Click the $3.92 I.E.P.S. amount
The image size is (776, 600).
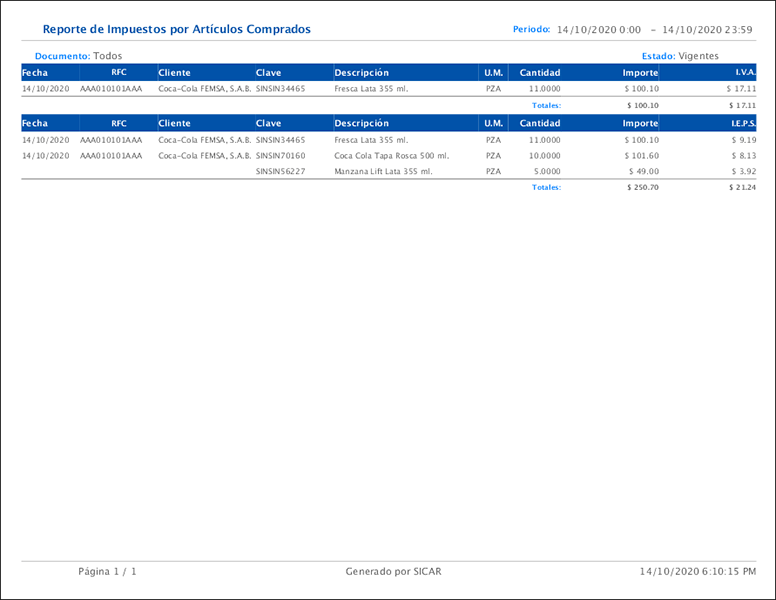click(x=743, y=172)
